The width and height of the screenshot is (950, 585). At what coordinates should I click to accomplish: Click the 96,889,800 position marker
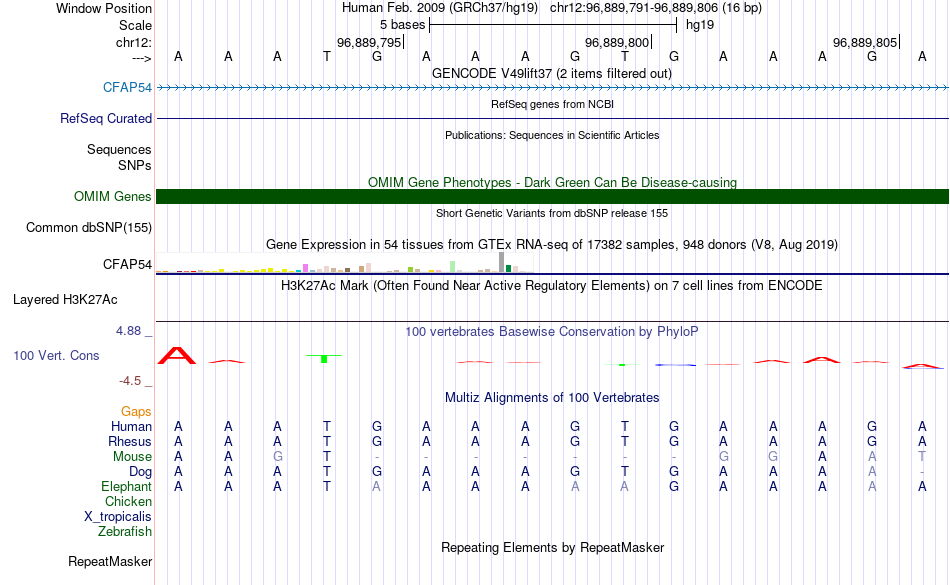tap(618, 42)
